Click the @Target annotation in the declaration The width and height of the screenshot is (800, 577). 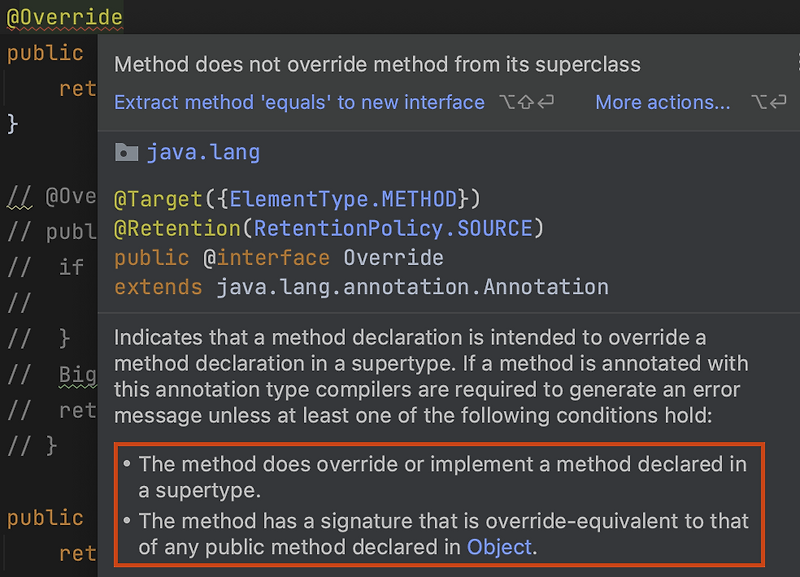coord(158,199)
